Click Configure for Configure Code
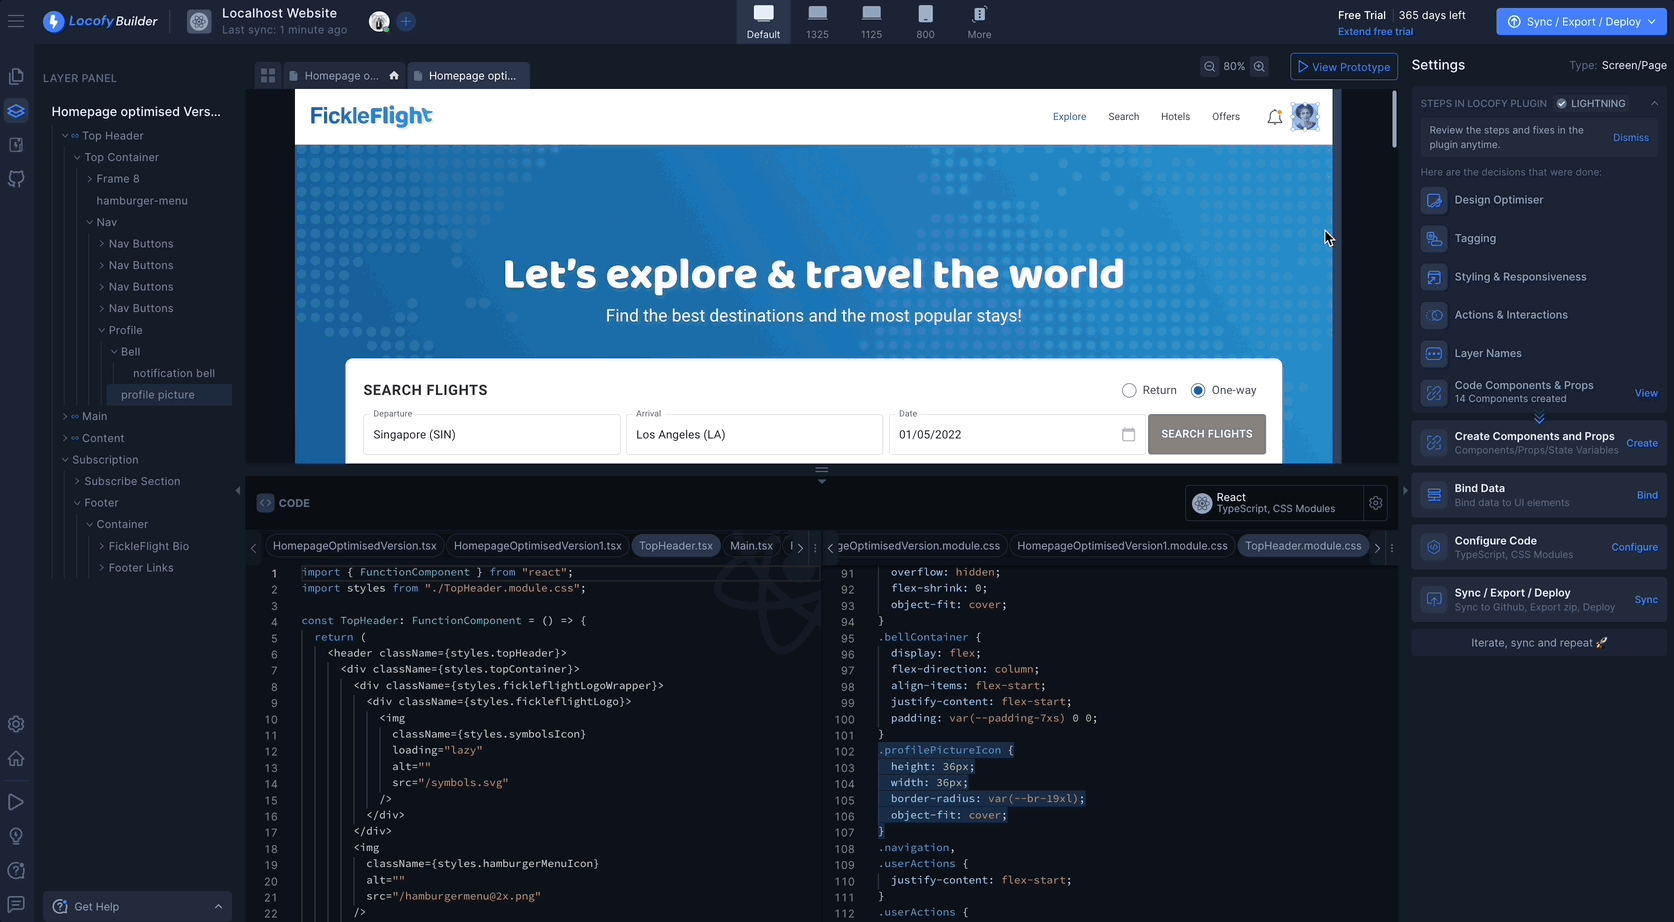 (x=1634, y=547)
